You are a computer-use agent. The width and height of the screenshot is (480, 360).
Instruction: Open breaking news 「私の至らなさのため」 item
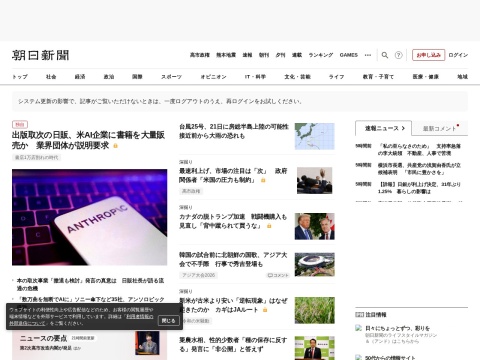419,150
